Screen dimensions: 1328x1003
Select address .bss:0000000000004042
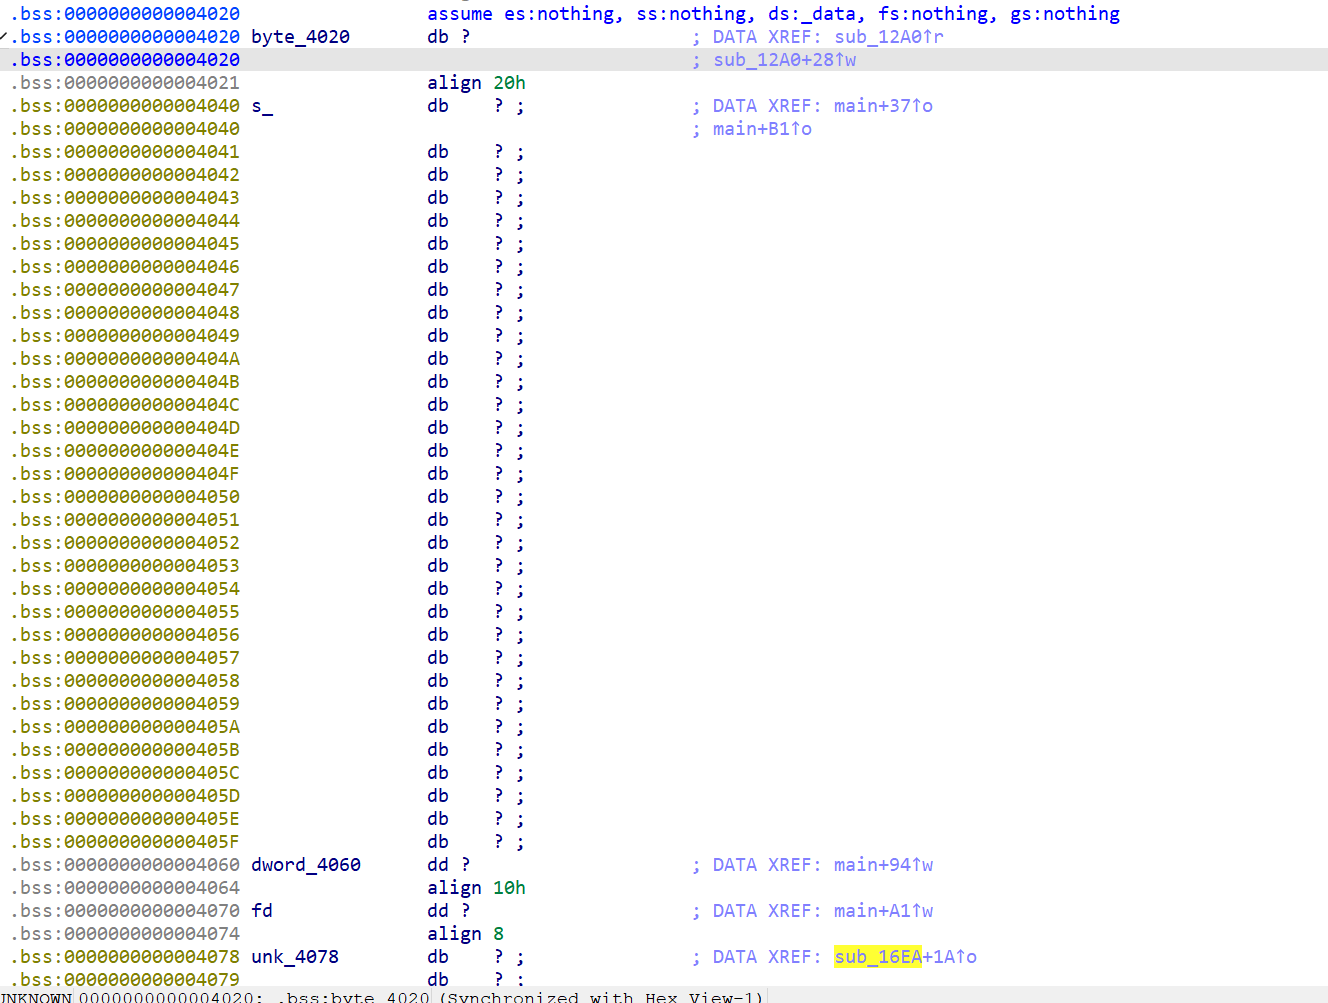click(x=125, y=175)
